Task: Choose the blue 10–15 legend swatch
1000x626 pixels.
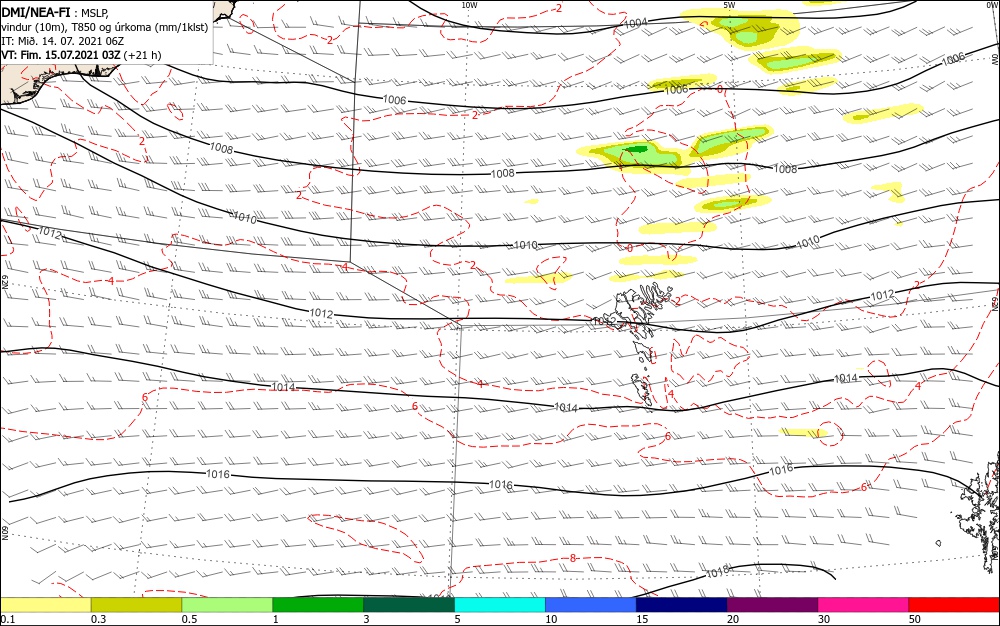Action: click(x=591, y=605)
